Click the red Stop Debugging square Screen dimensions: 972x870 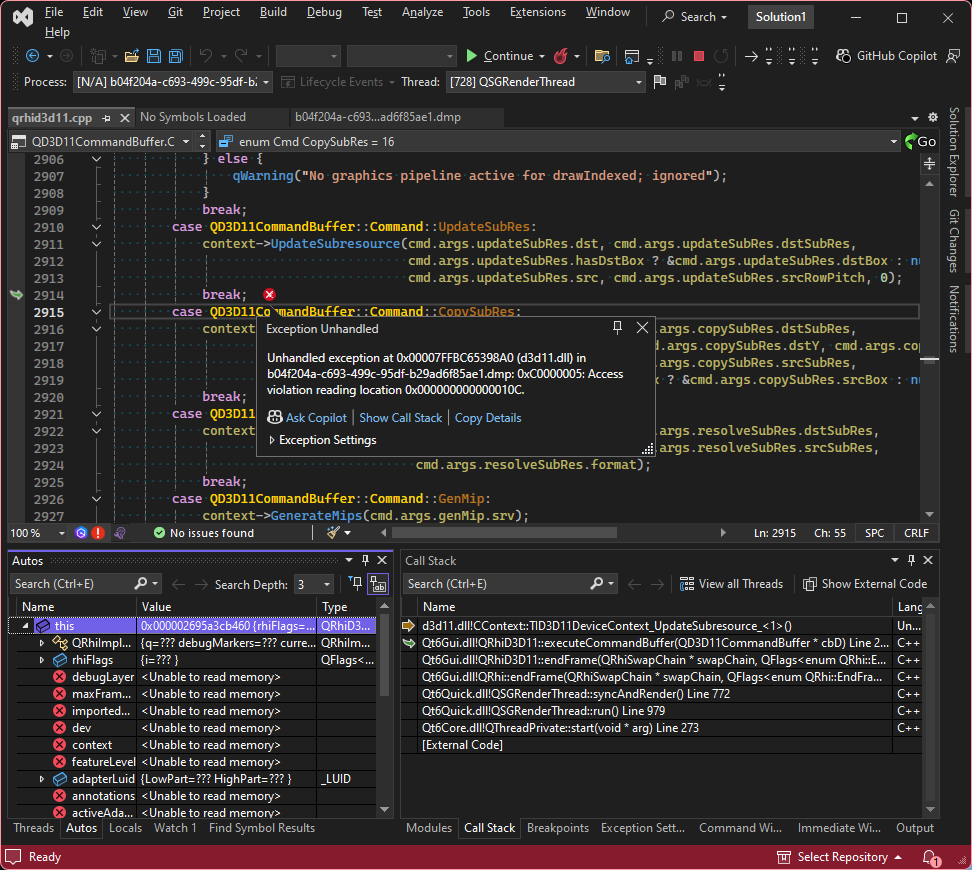click(699, 56)
